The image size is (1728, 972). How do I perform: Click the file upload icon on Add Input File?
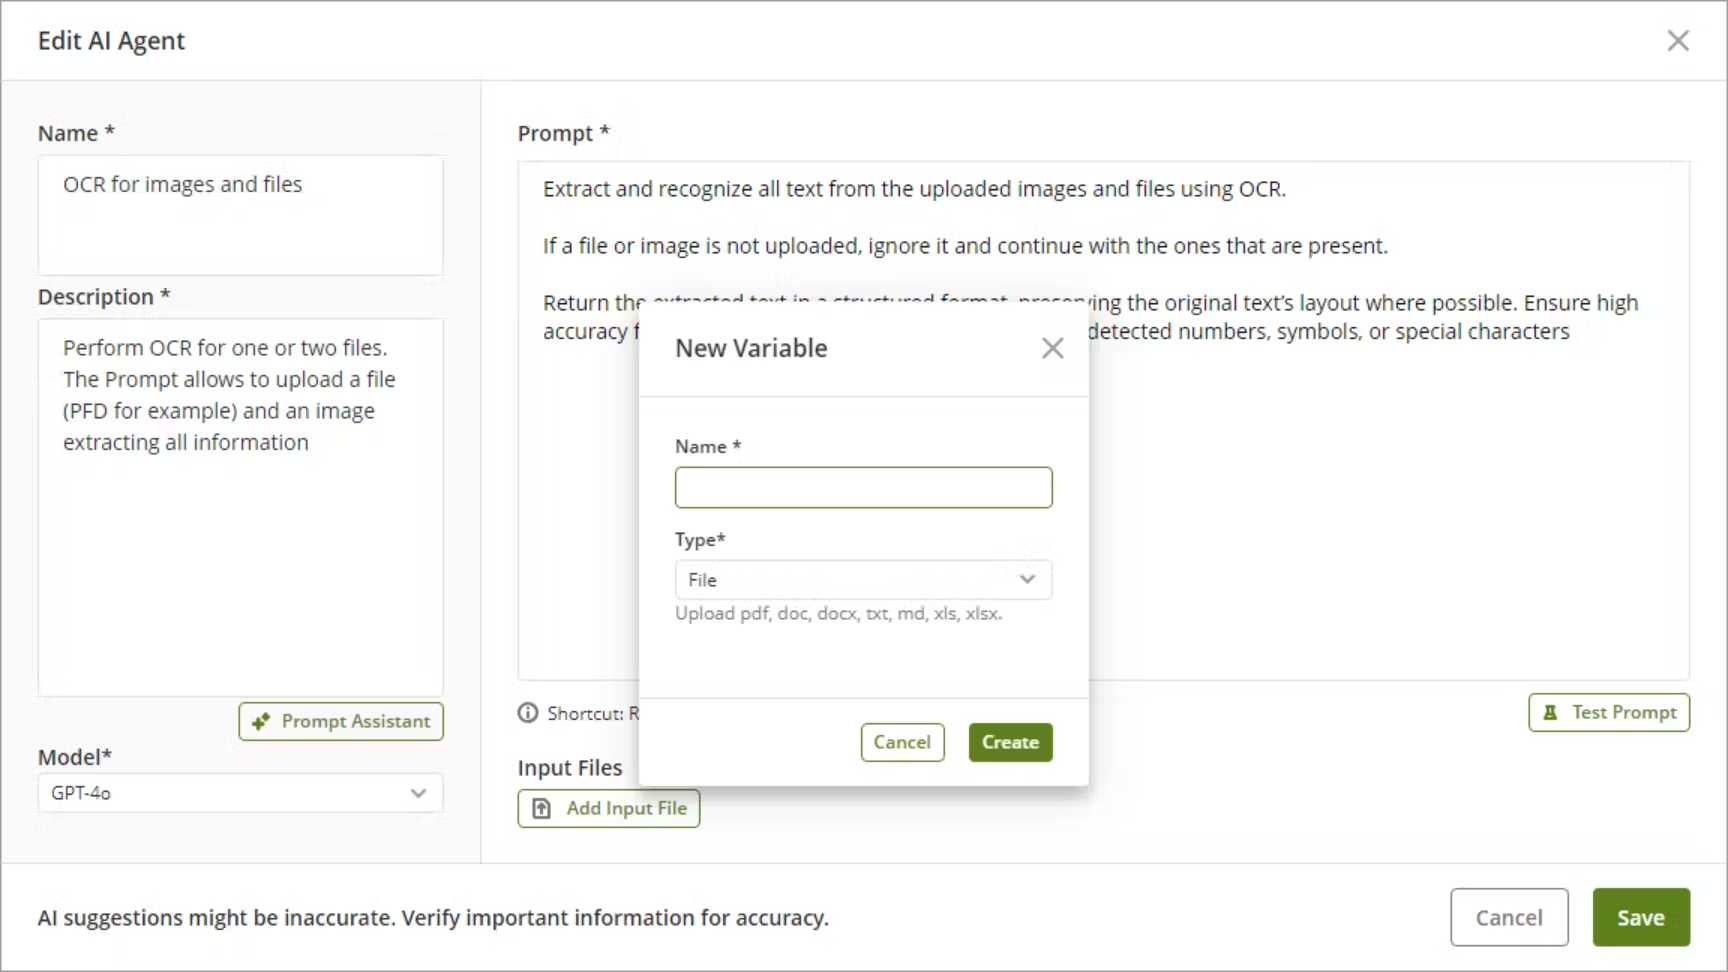[x=542, y=808]
